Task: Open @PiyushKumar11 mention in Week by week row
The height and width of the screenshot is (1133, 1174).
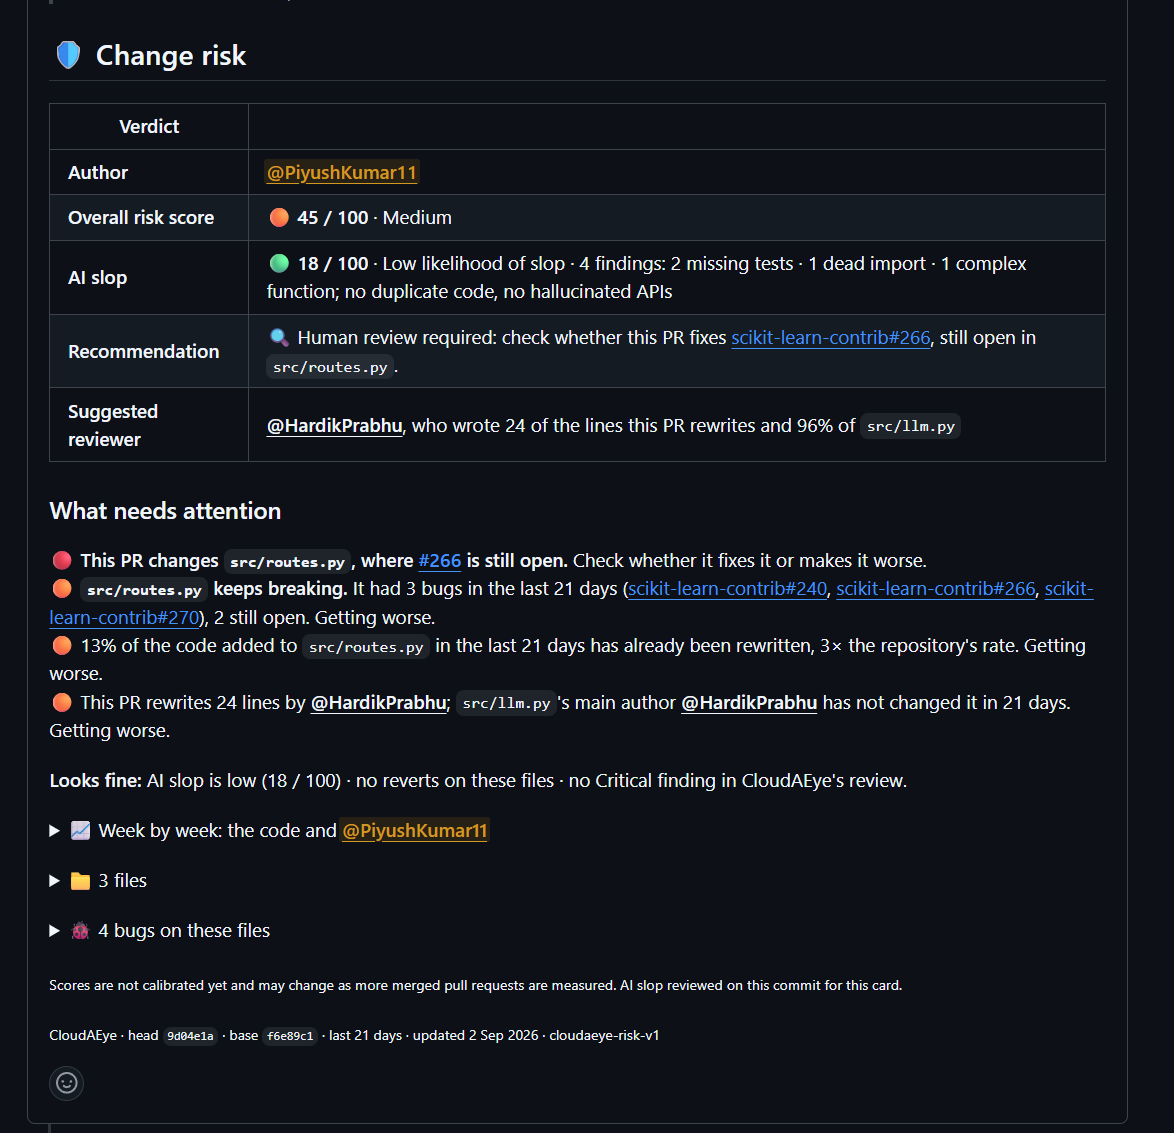Action: pos(415,830)
